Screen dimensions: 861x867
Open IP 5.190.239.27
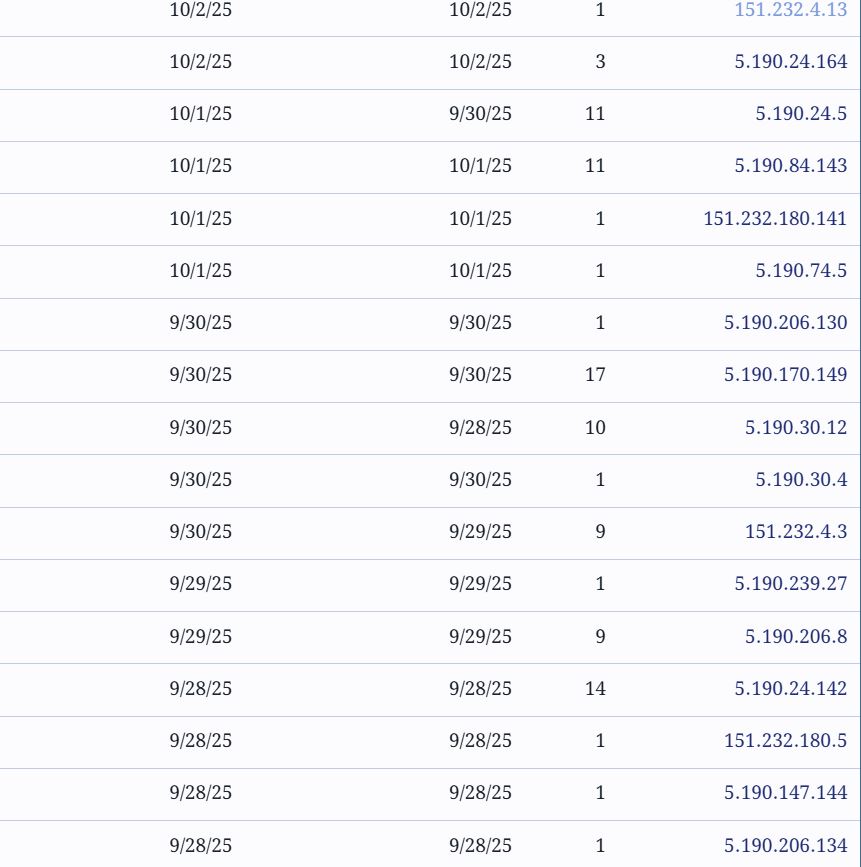[x=790, y=584]
